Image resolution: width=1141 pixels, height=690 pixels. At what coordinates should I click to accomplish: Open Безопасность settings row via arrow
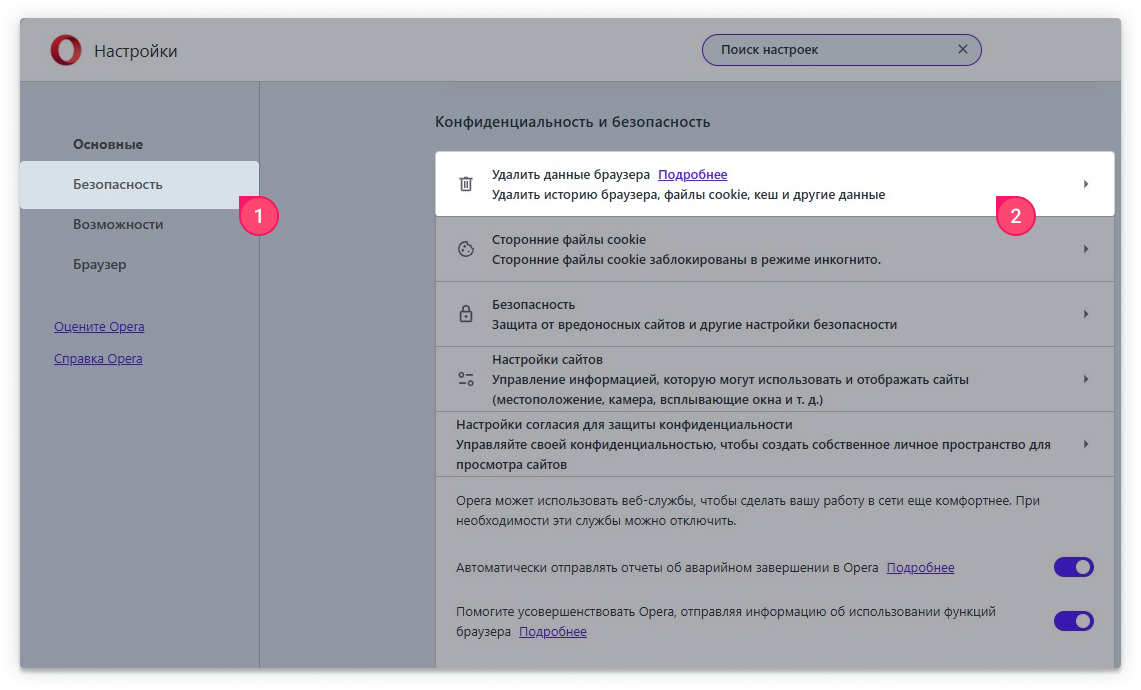tap(1085, 314)
